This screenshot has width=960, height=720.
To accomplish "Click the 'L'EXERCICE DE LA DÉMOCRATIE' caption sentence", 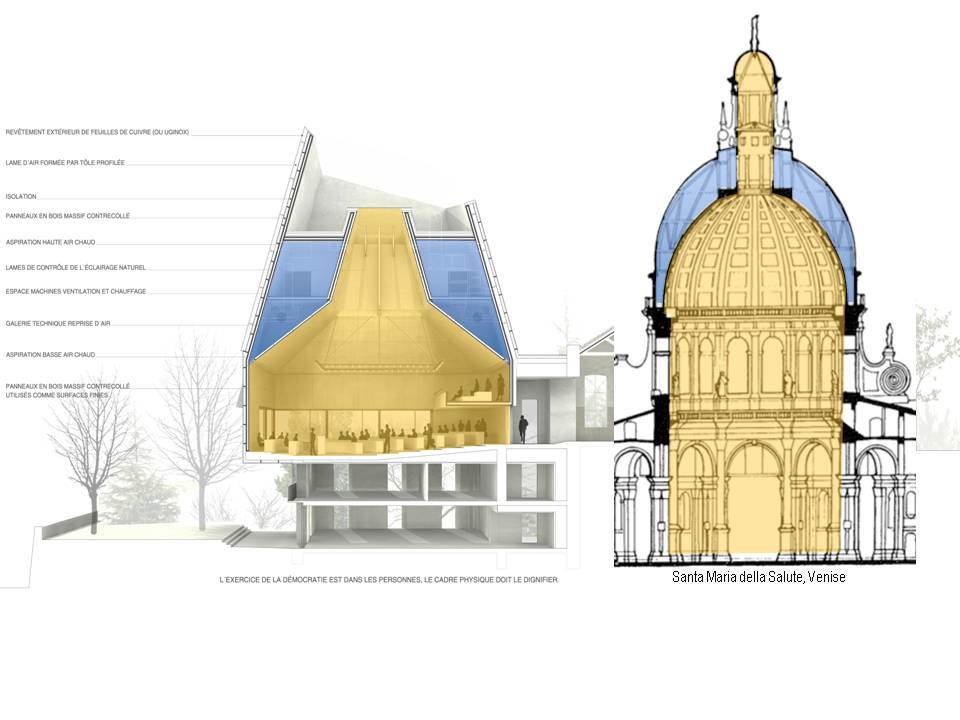I will (x=389, y=579).
